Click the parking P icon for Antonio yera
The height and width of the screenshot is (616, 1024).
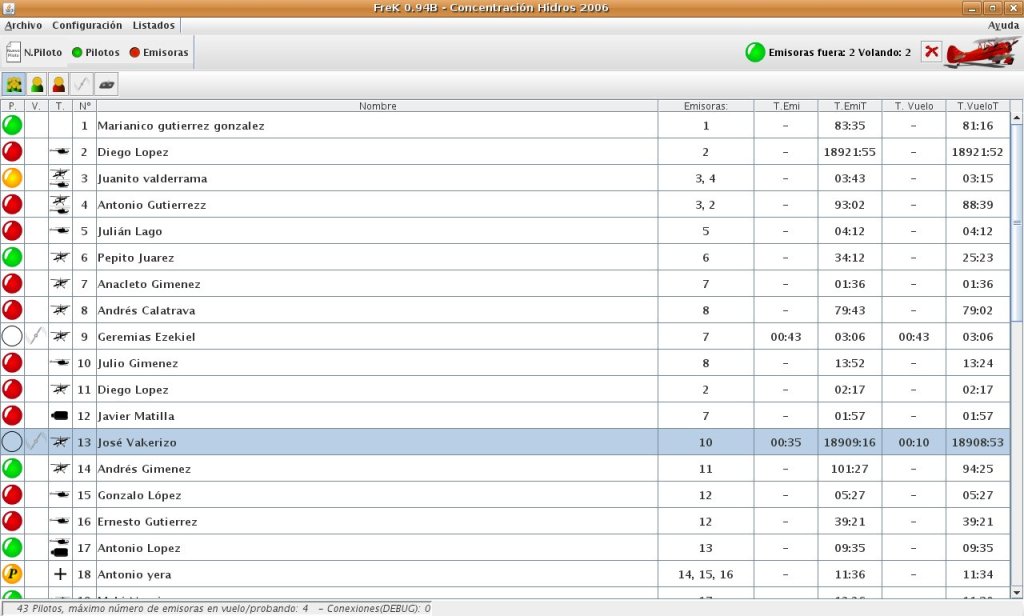(12, 574)
